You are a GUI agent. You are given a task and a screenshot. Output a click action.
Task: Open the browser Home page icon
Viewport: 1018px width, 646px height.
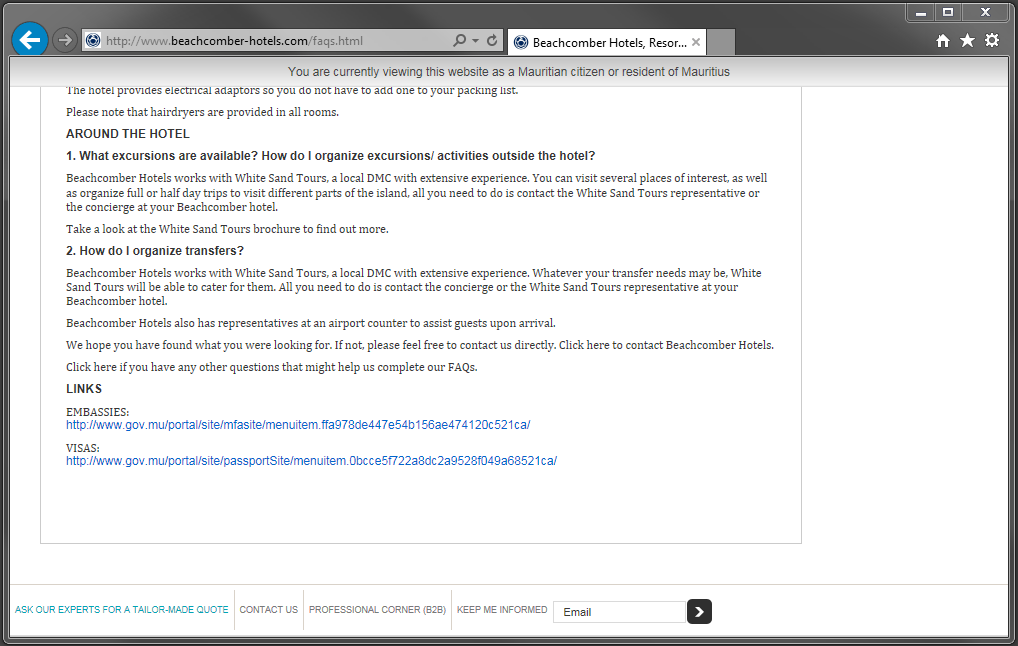click(x=943, y=41)
